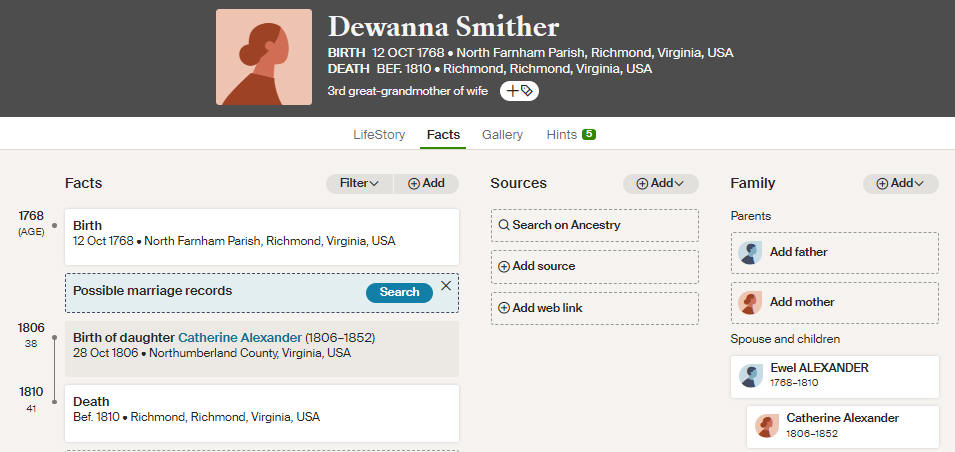Open the Catherine Alexander link in facts
This screenshot has width=955, height=452.
240,337
